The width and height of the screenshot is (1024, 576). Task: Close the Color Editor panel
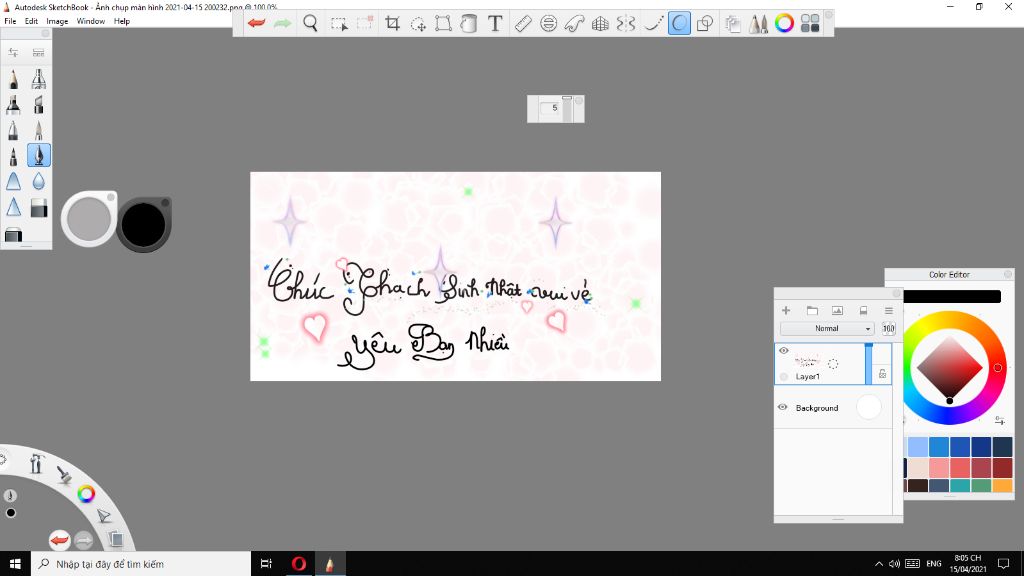(x=1008, y=274)
